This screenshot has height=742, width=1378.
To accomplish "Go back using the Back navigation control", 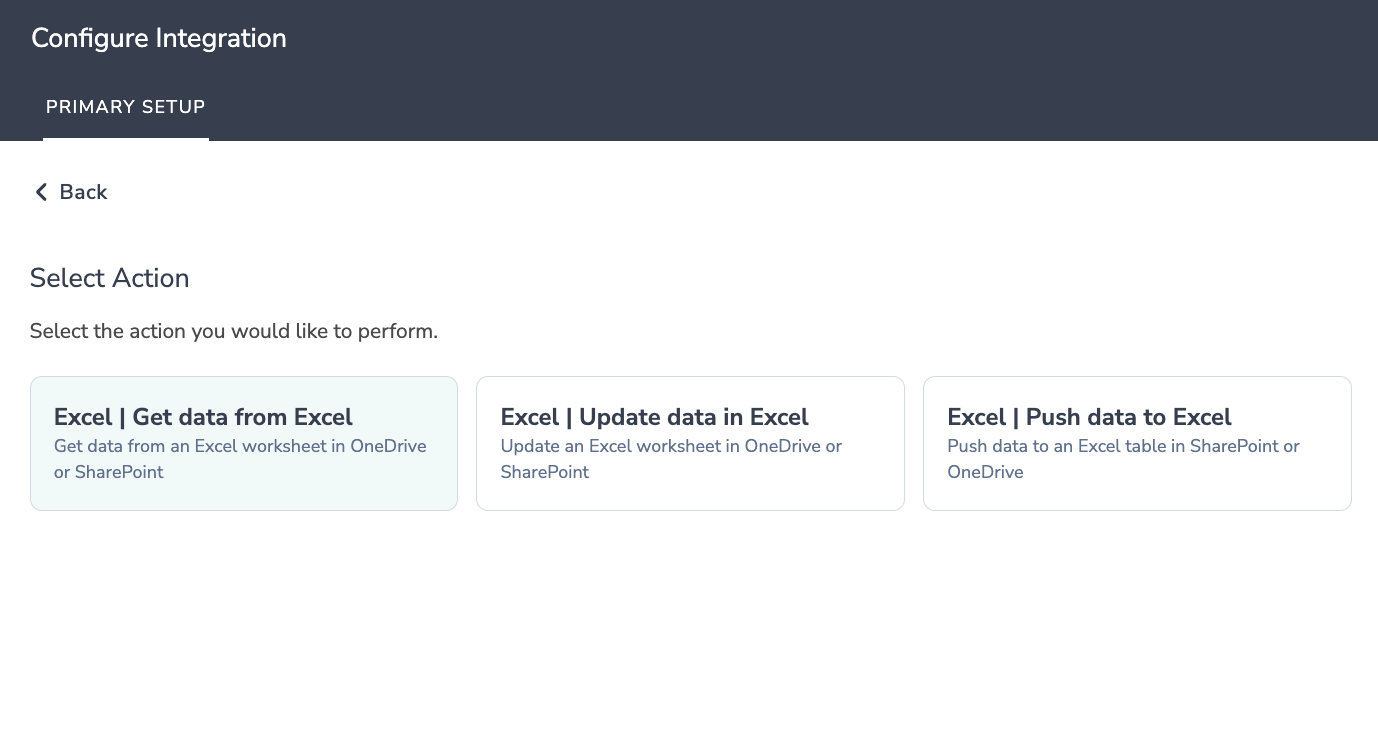I will coord(70,192).
